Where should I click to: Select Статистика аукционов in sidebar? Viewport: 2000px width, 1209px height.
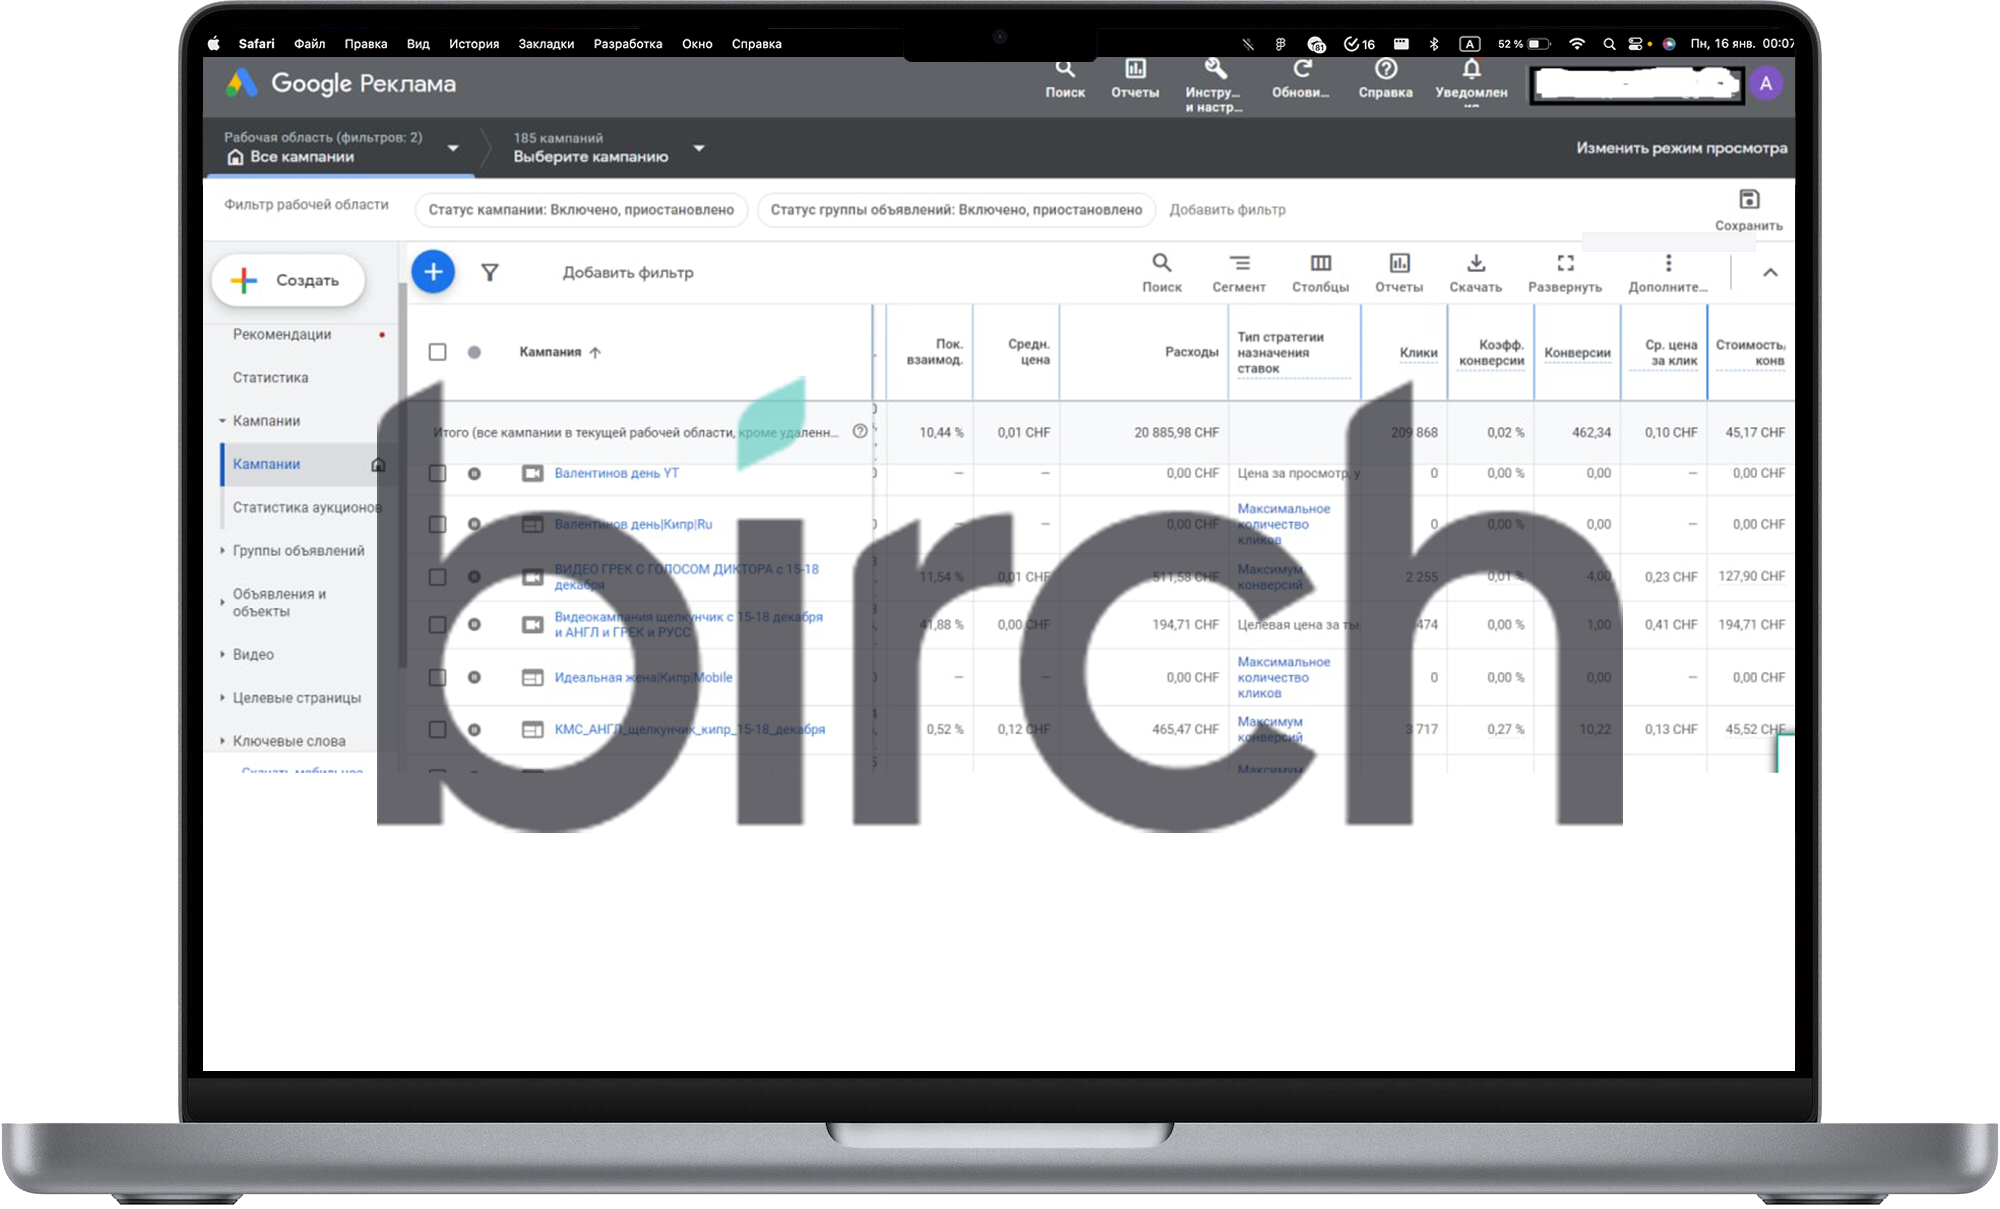click(307, 508)
